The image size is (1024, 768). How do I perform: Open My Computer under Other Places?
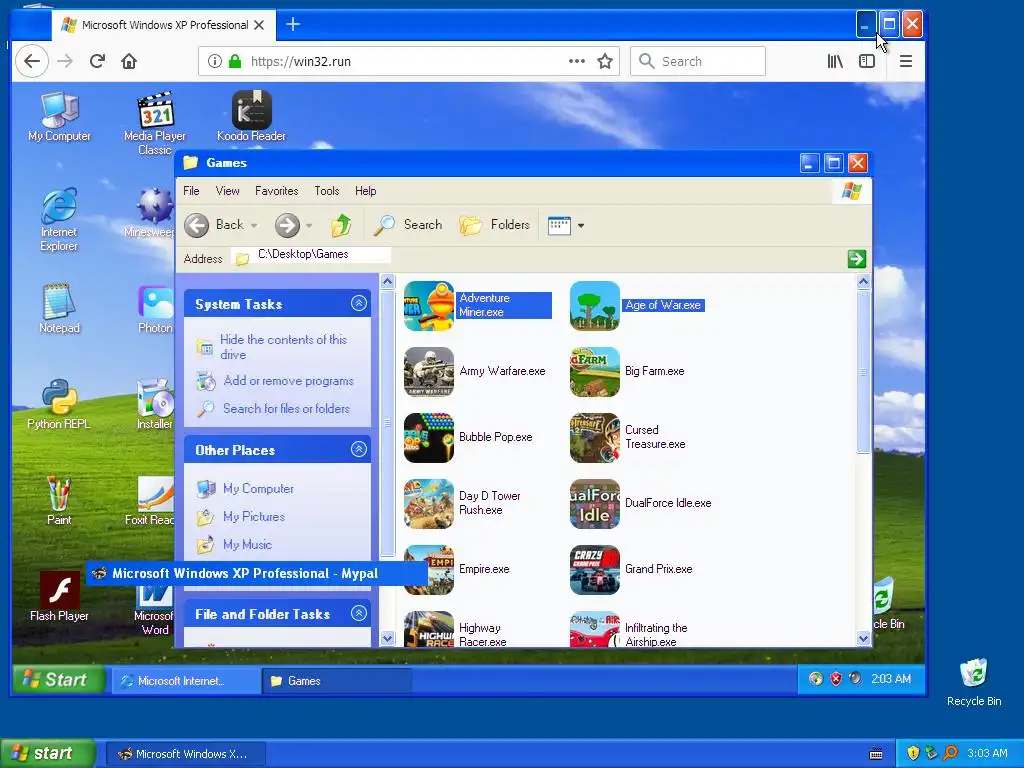tap(258, 488)
